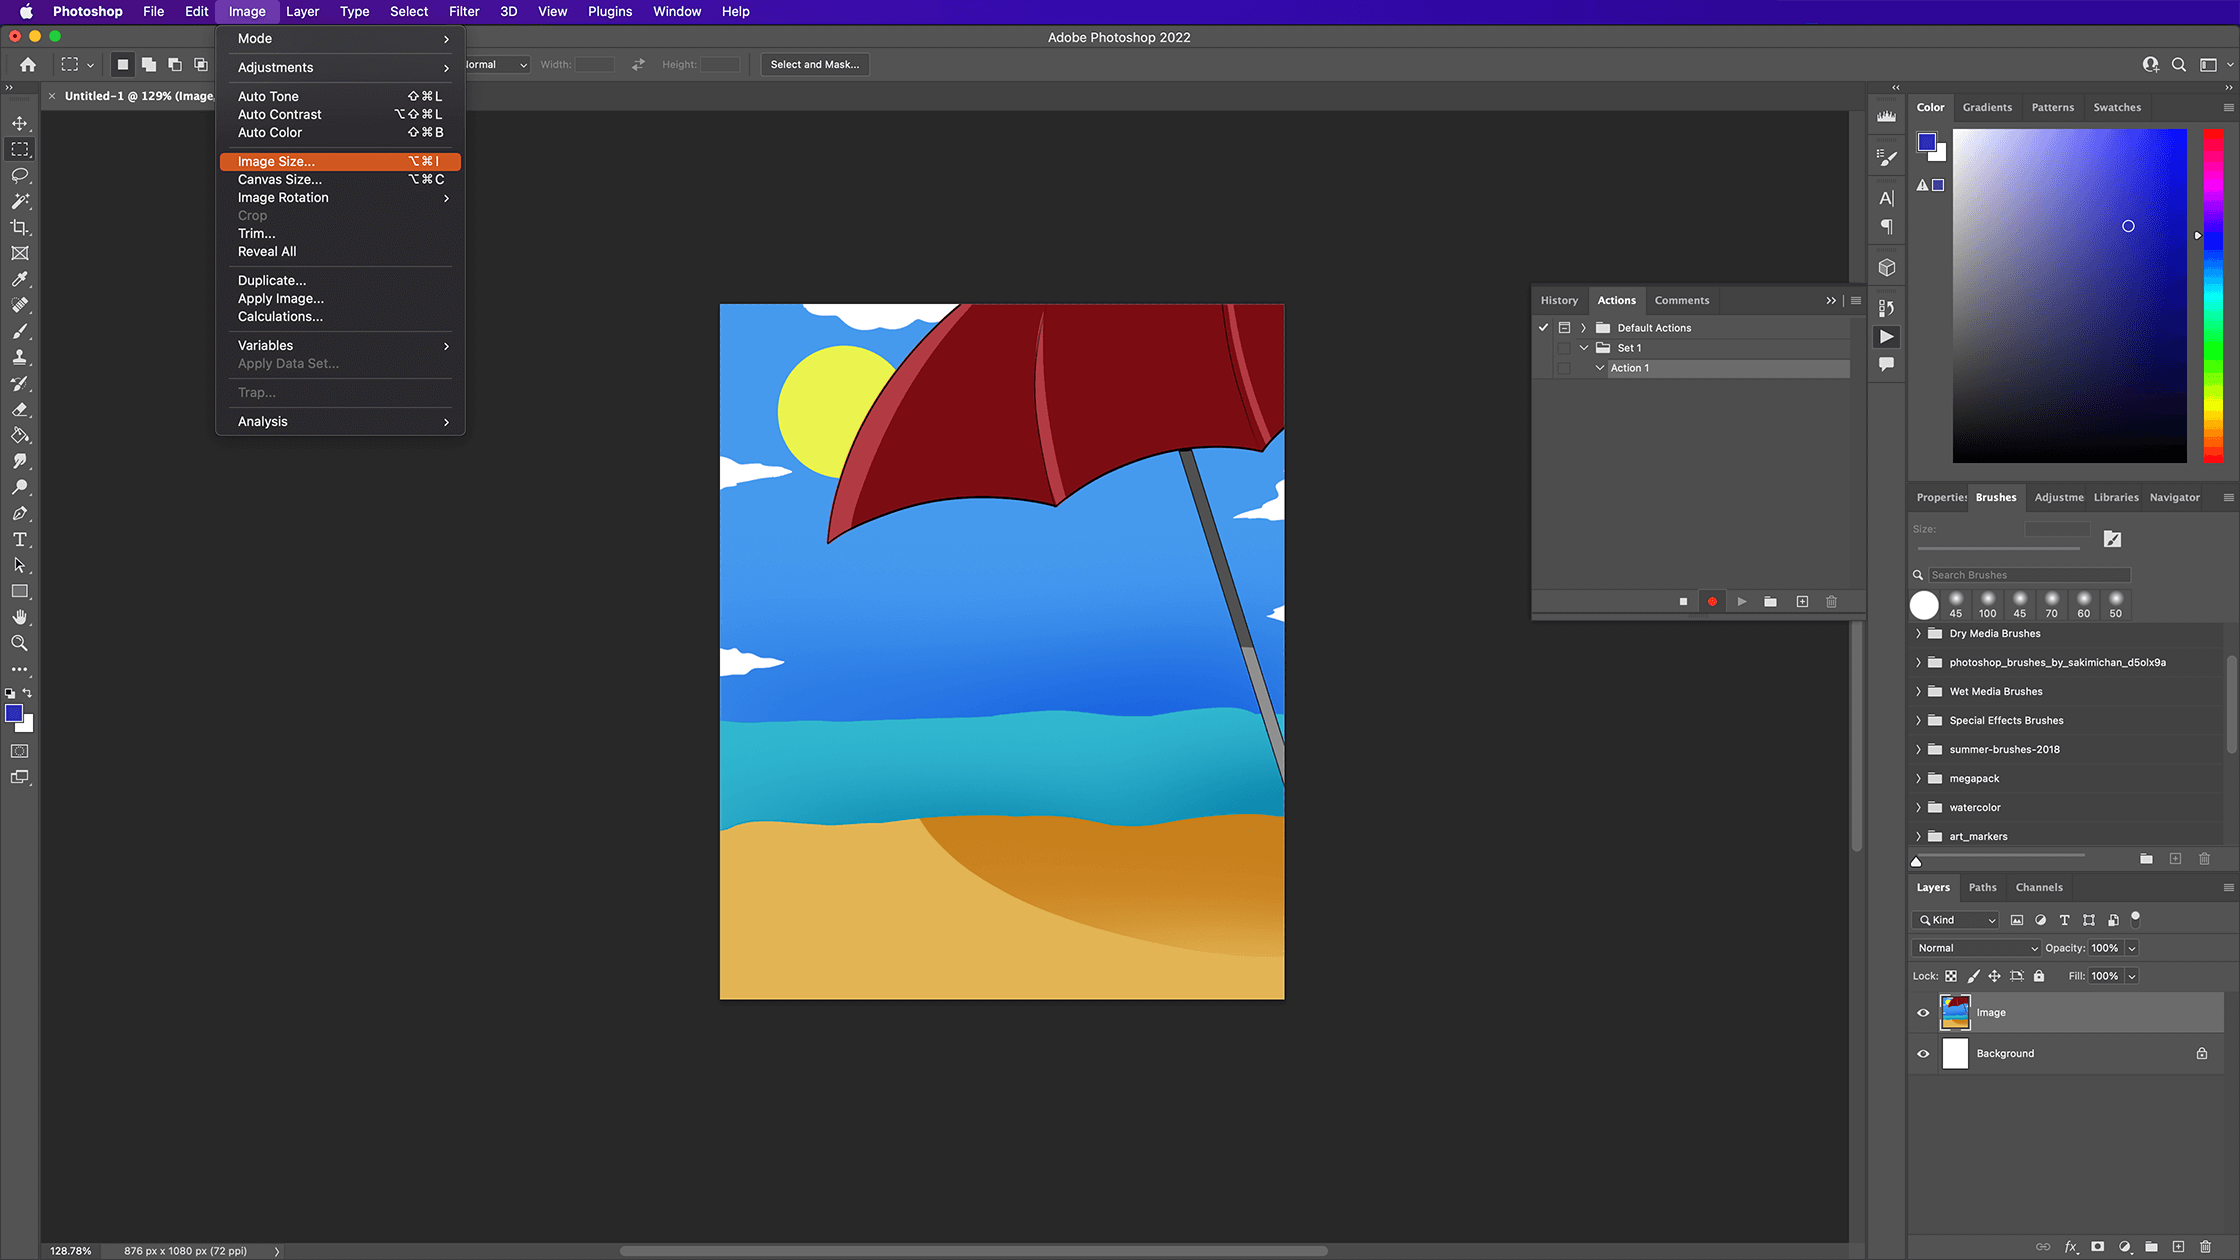Select the Type tool in the toolbar

[20, 539]
